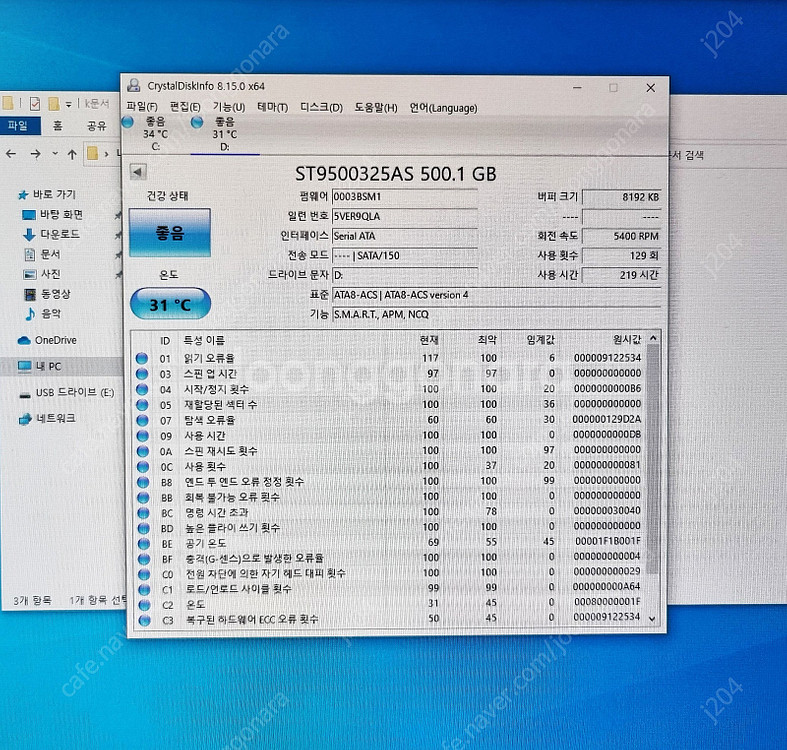787x750 pixels.
Task: Open the 파일 tab in Explorer ribbon
Action: (19, 125)
